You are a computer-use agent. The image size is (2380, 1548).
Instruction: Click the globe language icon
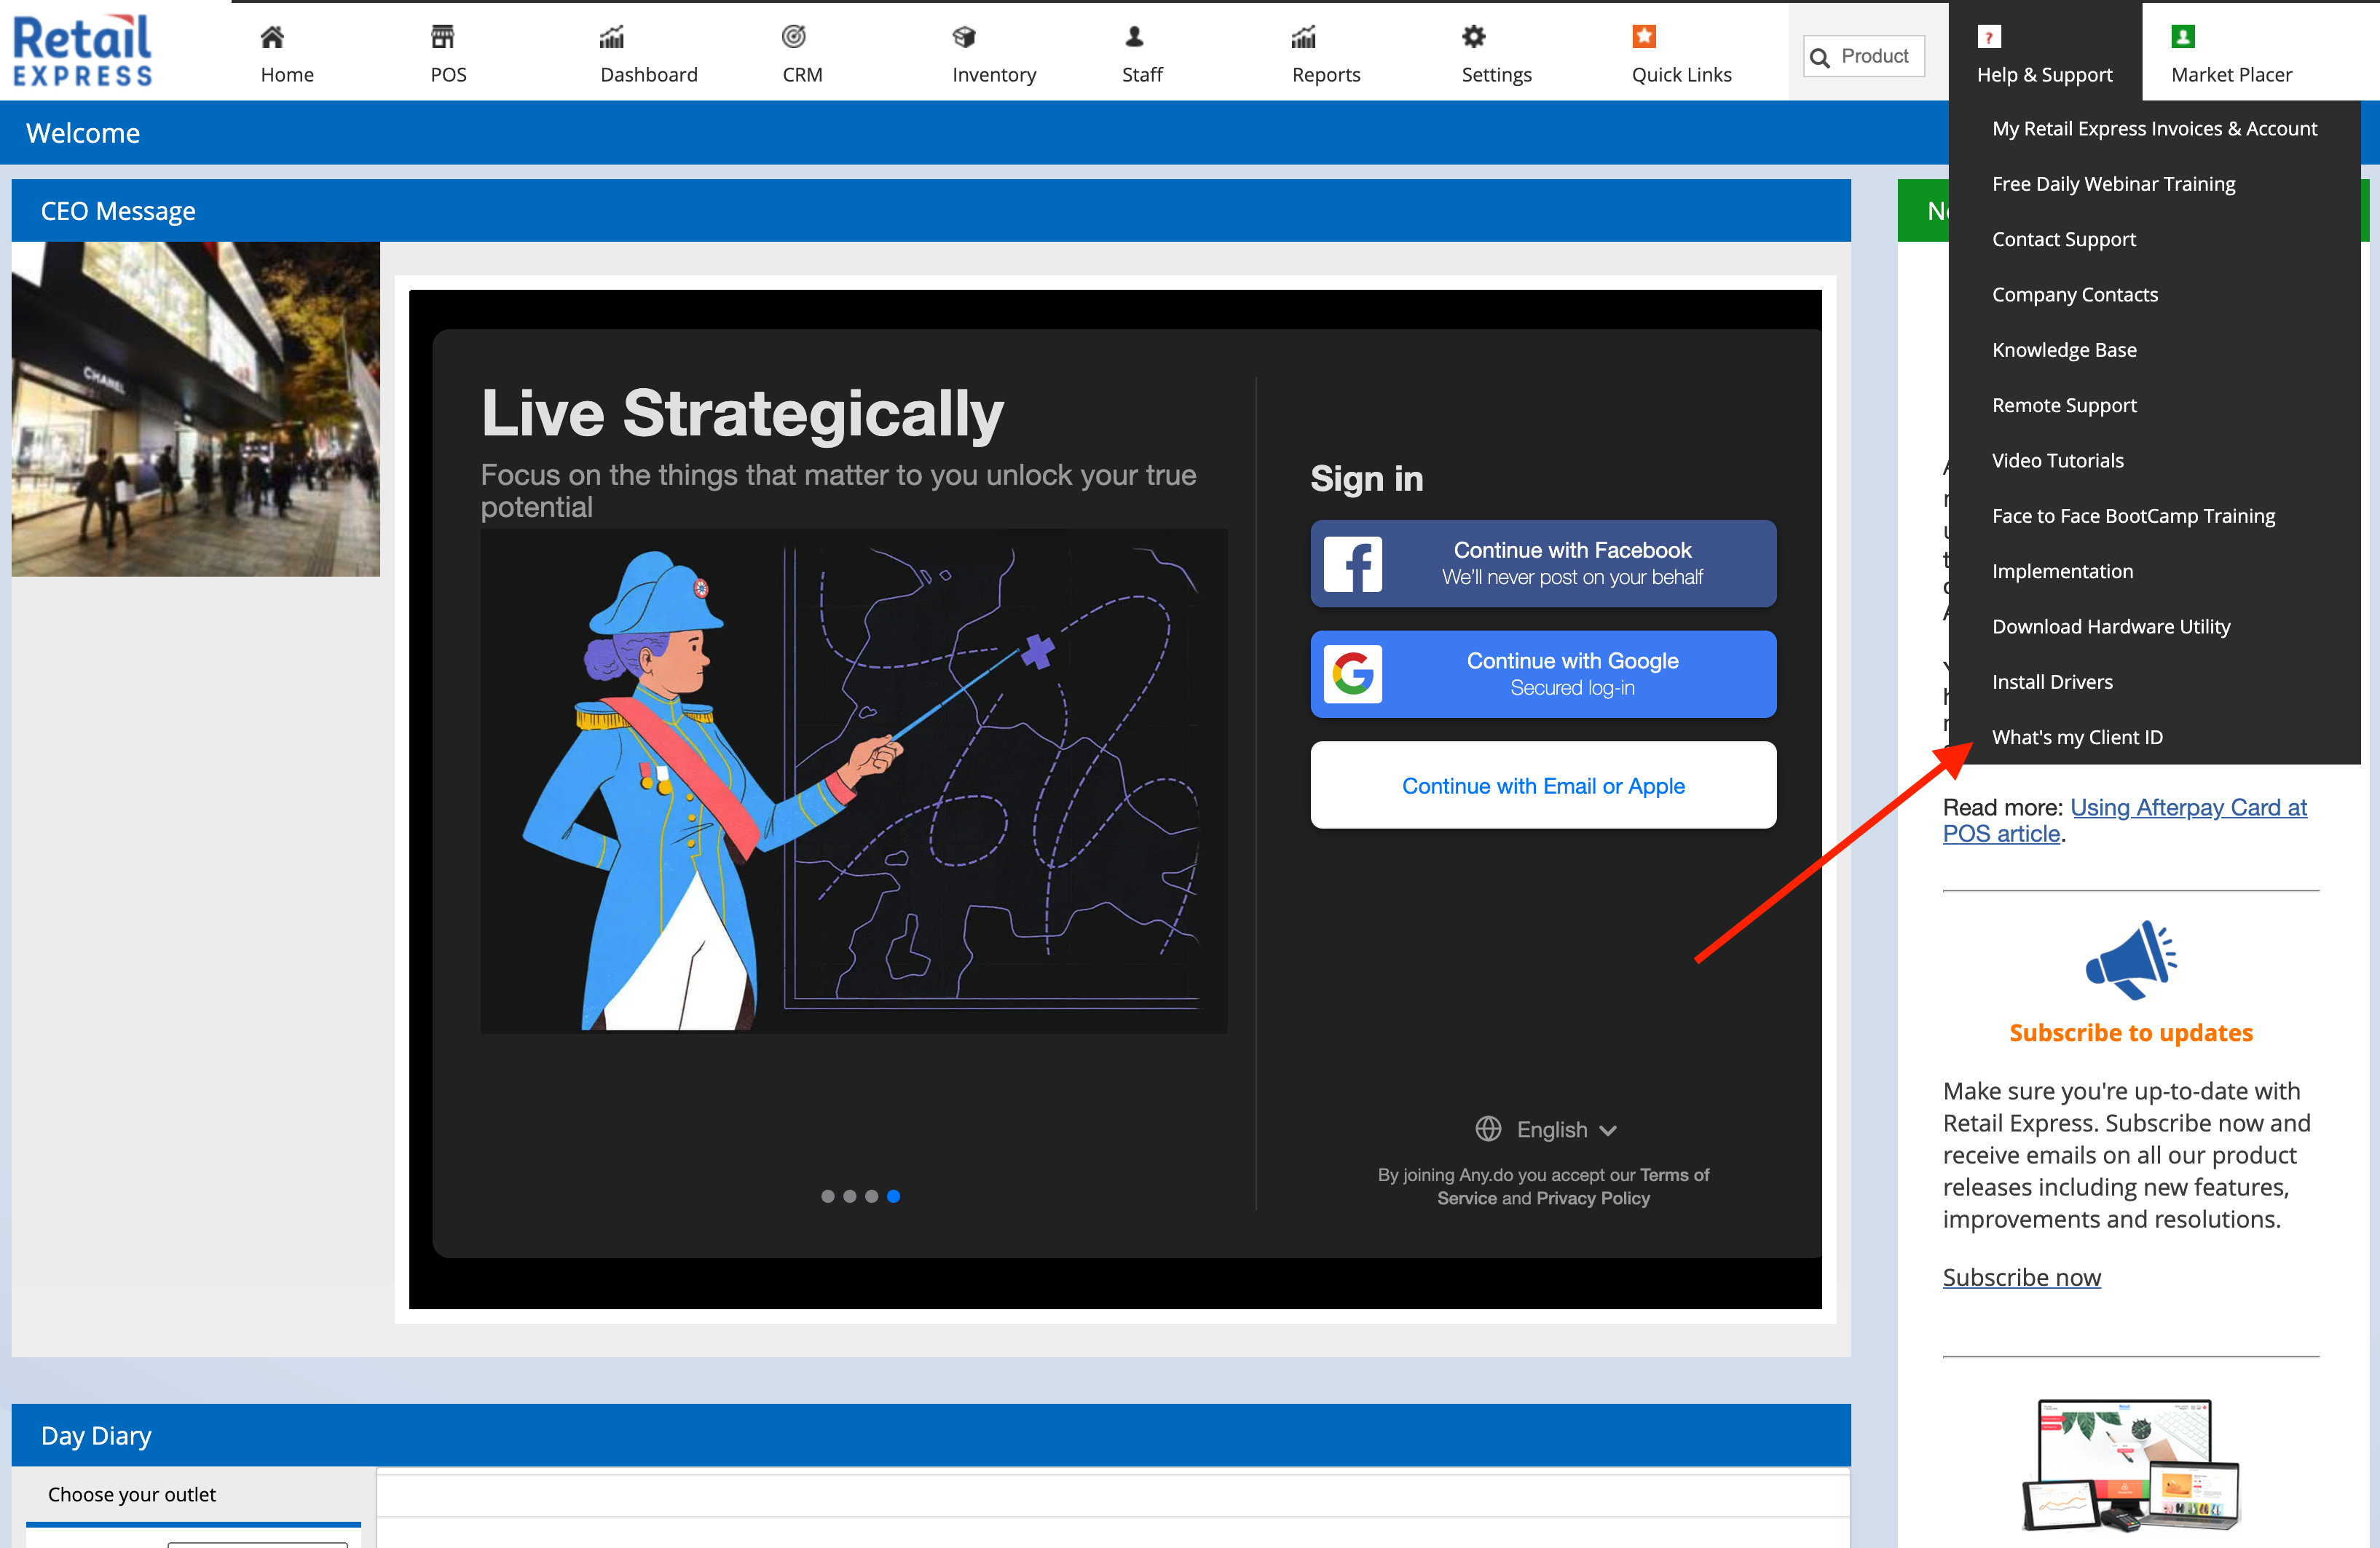[x=1488, y=1129]
